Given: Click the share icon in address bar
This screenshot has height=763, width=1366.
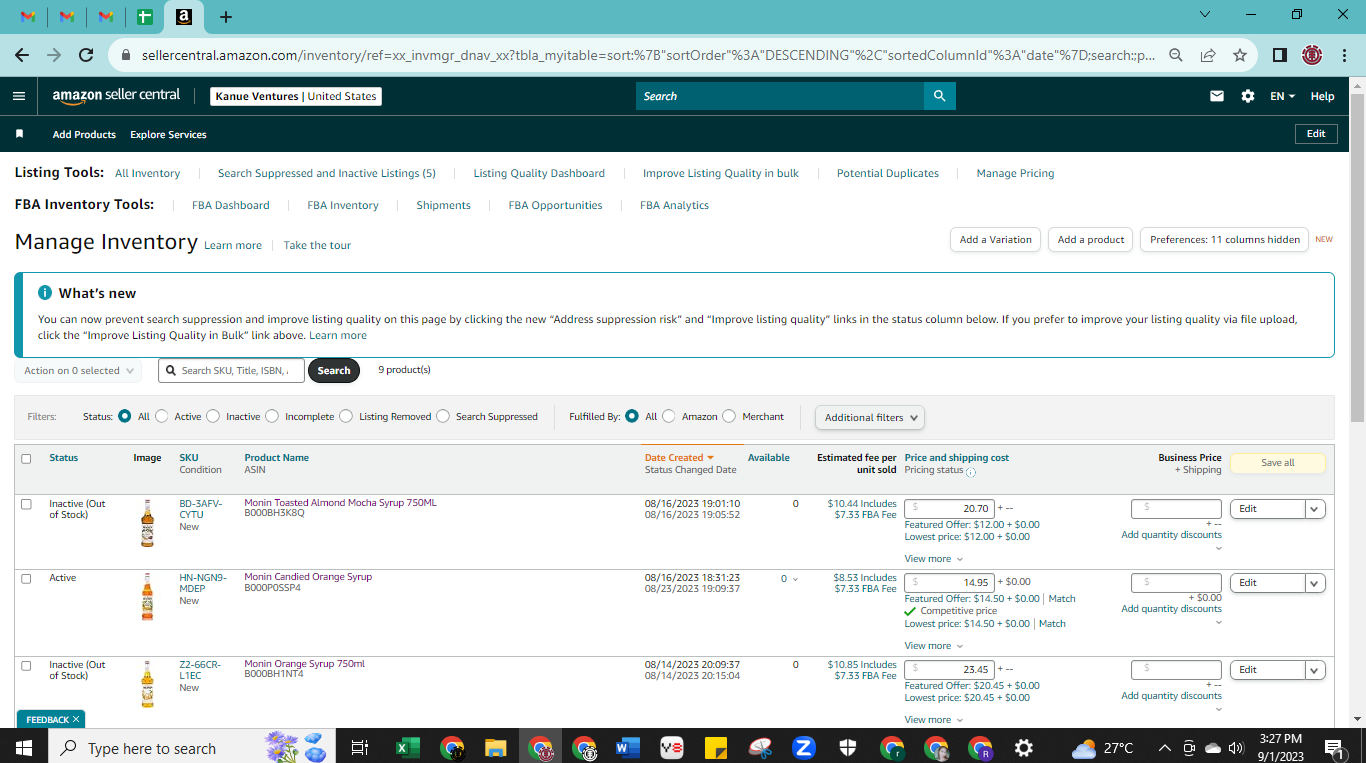Looking at the screenshot, I should (x=1208, y=55).
